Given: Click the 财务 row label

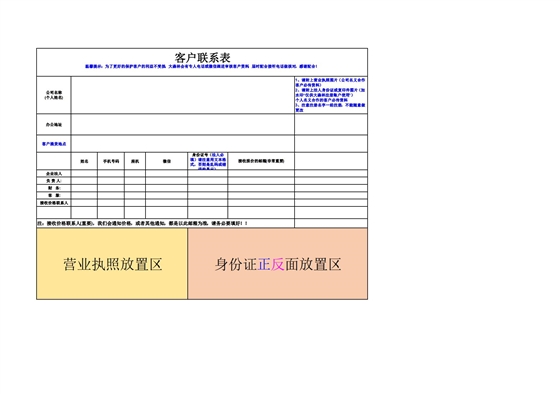Looking at the screenshot, I should pos(54,188).
